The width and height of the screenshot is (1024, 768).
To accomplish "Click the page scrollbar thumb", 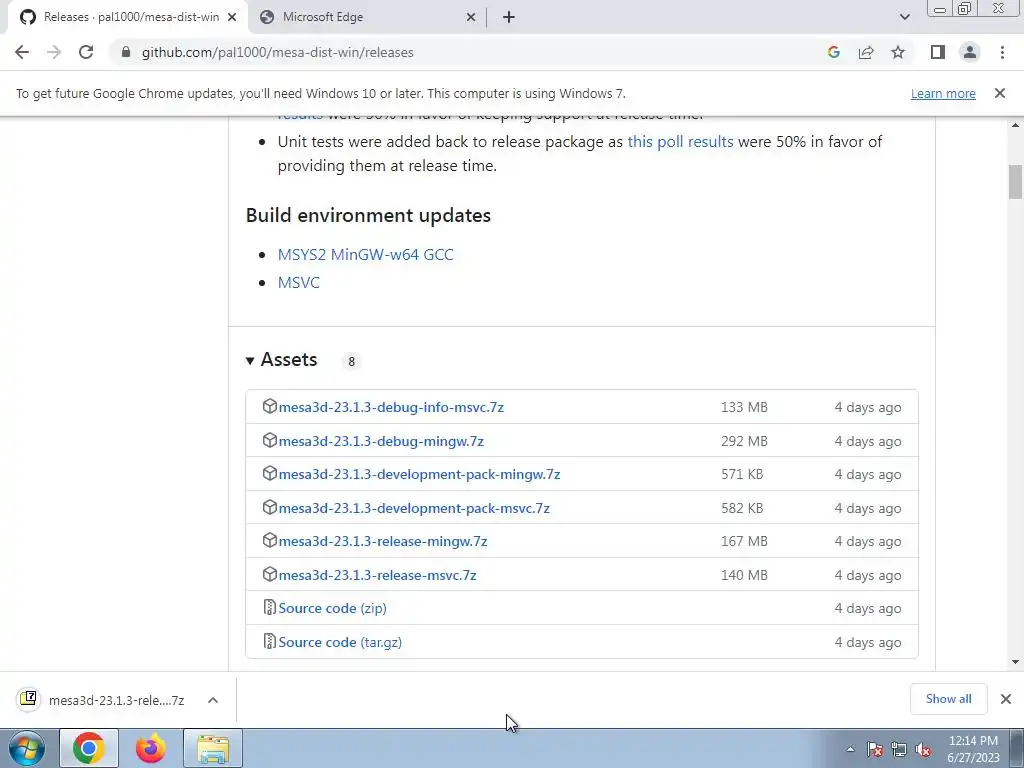I will pos(1016,182).
